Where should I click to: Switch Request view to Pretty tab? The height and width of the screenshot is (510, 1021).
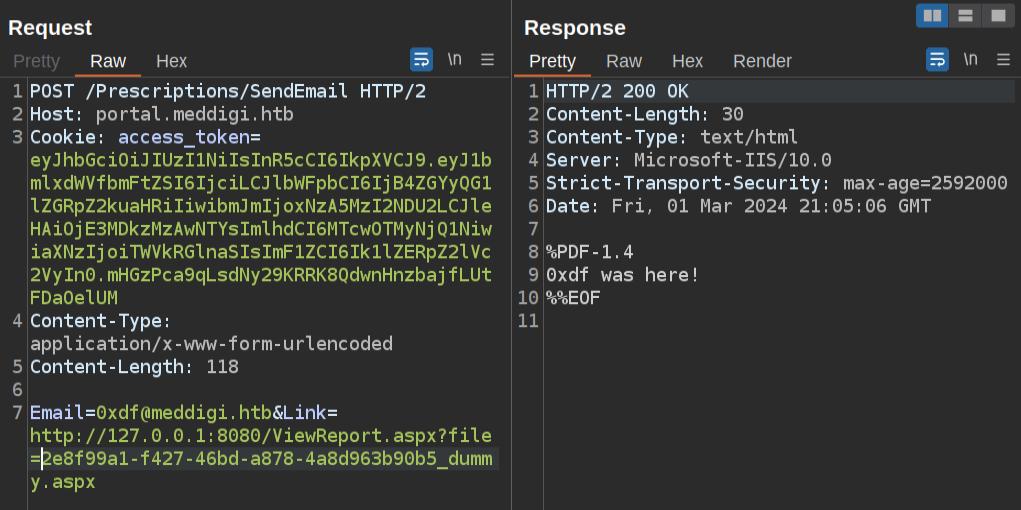pyautogui.click(x=36, y=61)
